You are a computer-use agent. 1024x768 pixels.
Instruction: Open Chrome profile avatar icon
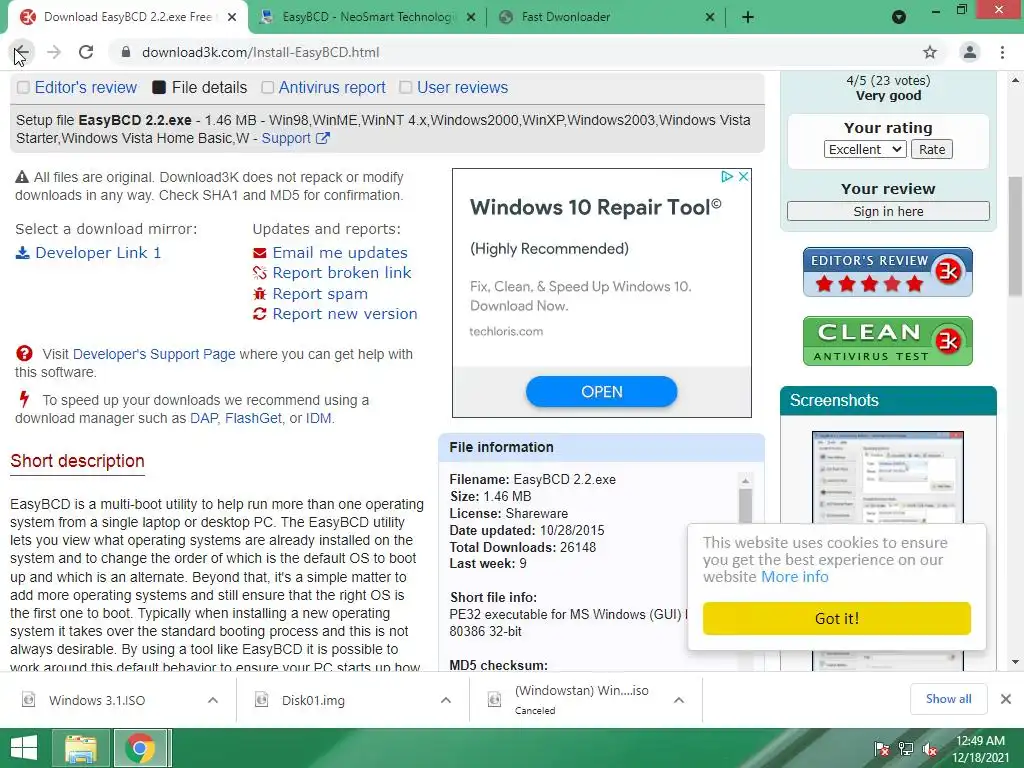[x=970, y=52]
